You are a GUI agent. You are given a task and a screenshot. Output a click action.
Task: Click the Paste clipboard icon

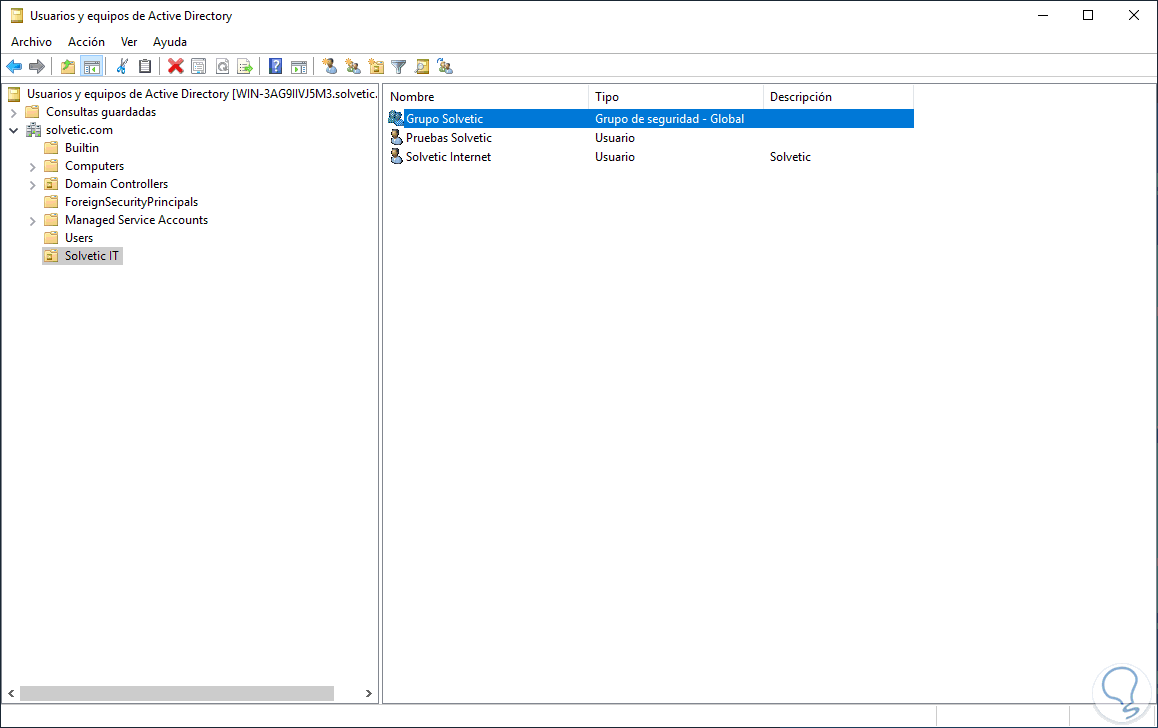[145, 66]
